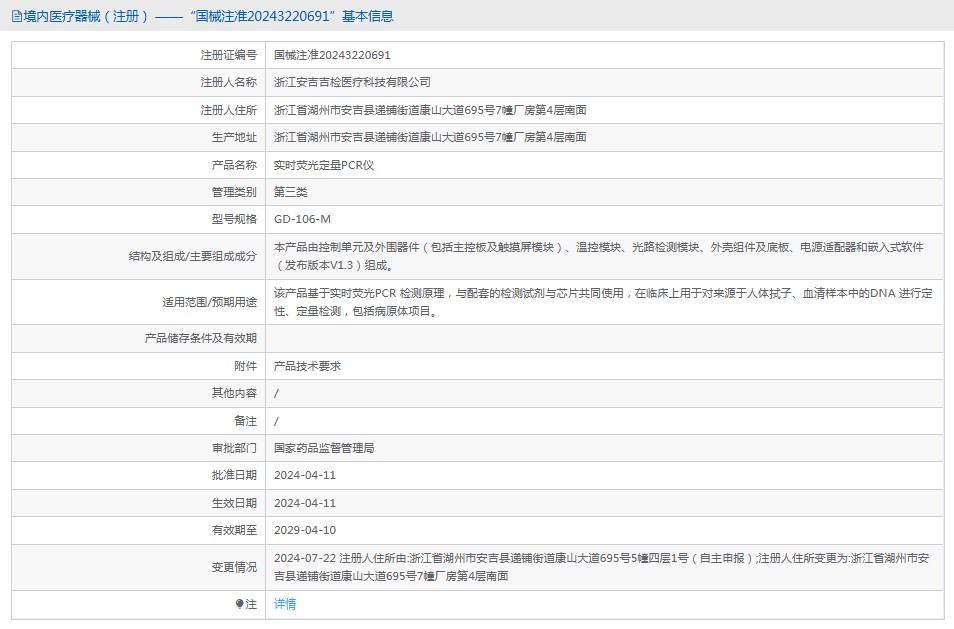Select registrant name 浙江安吉吉检医疗科技有限公司

tap(352, 82)
